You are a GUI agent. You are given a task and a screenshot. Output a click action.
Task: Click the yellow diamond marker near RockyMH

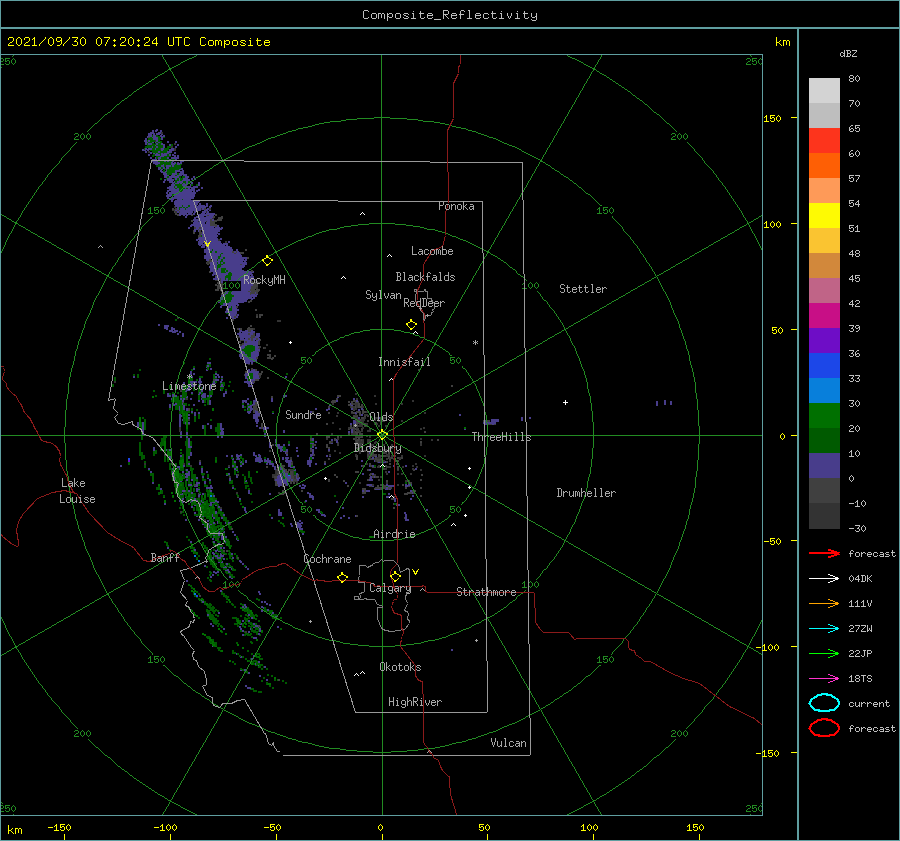[267, 261]
